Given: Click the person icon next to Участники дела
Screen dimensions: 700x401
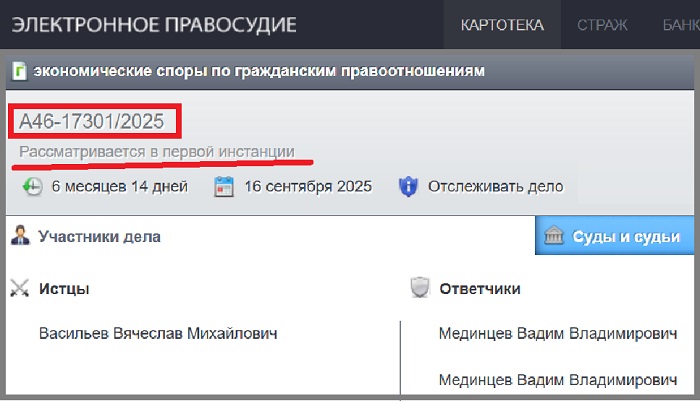Looking at the screenshot, I should [x=19, y=237].
